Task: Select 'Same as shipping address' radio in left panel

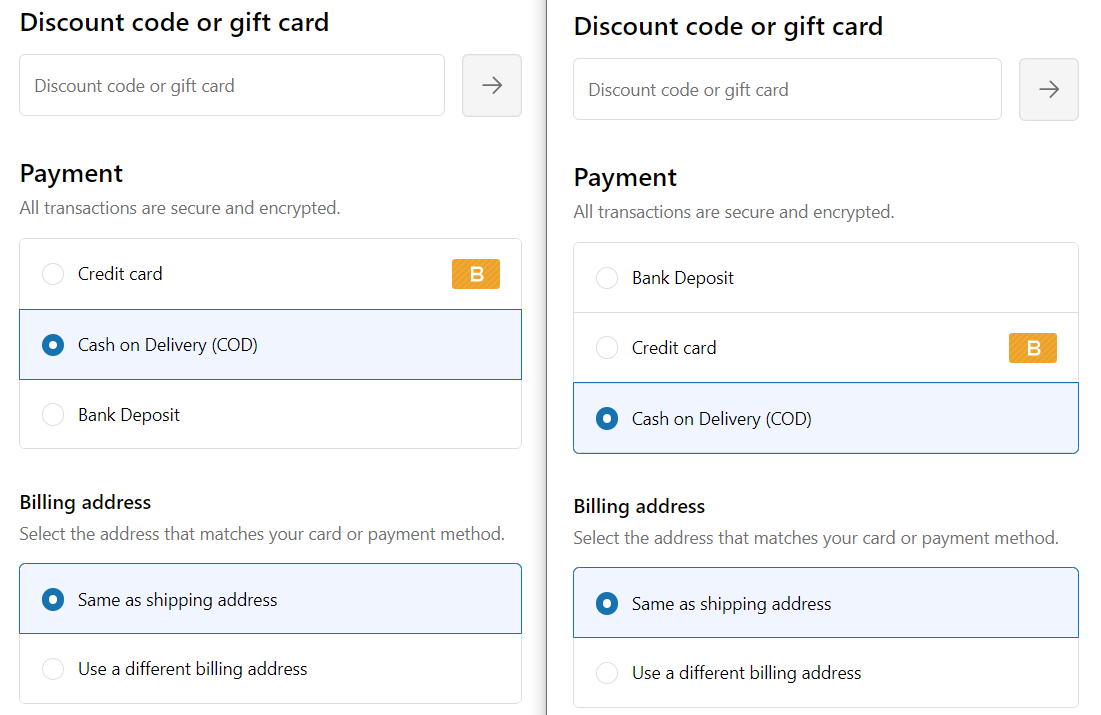Action: pyautogui.click(x=53, y=600)
